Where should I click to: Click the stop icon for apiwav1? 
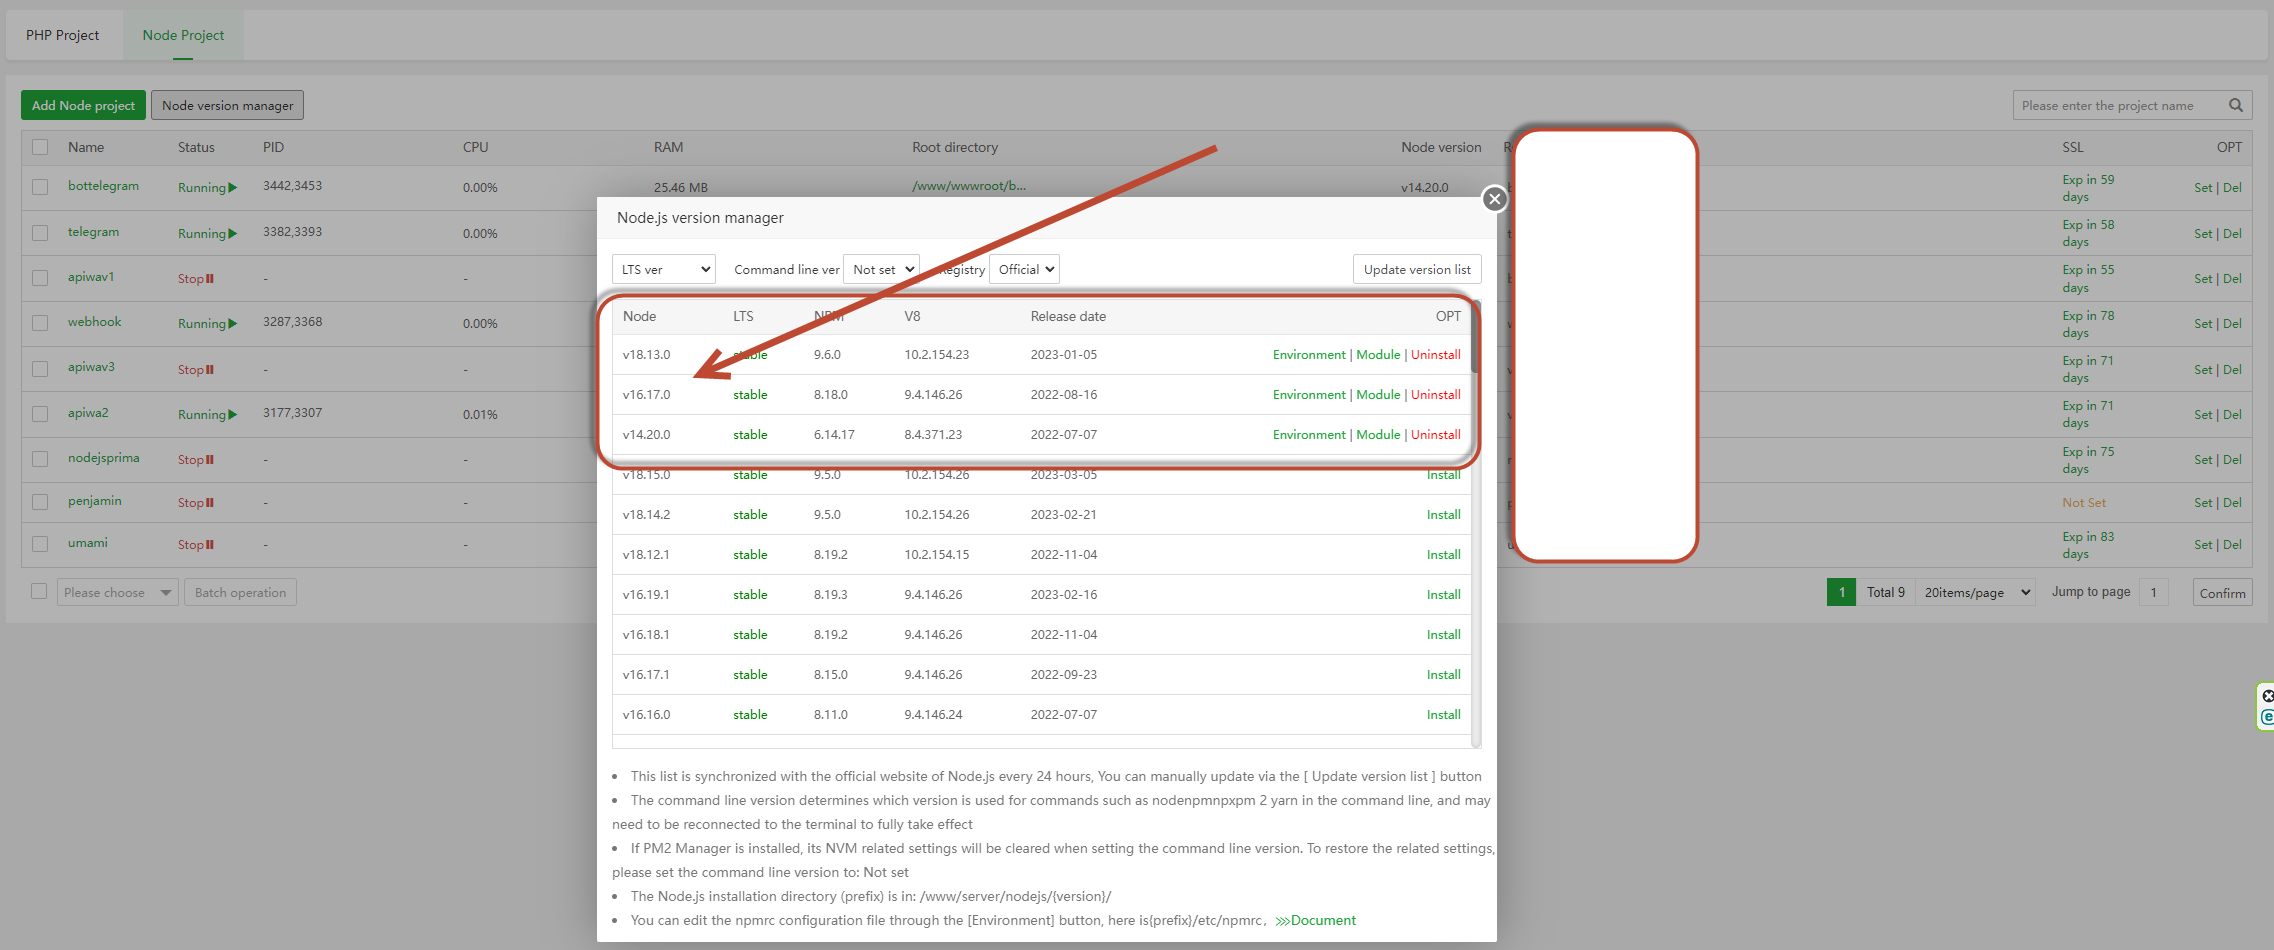tap(210, 279)
